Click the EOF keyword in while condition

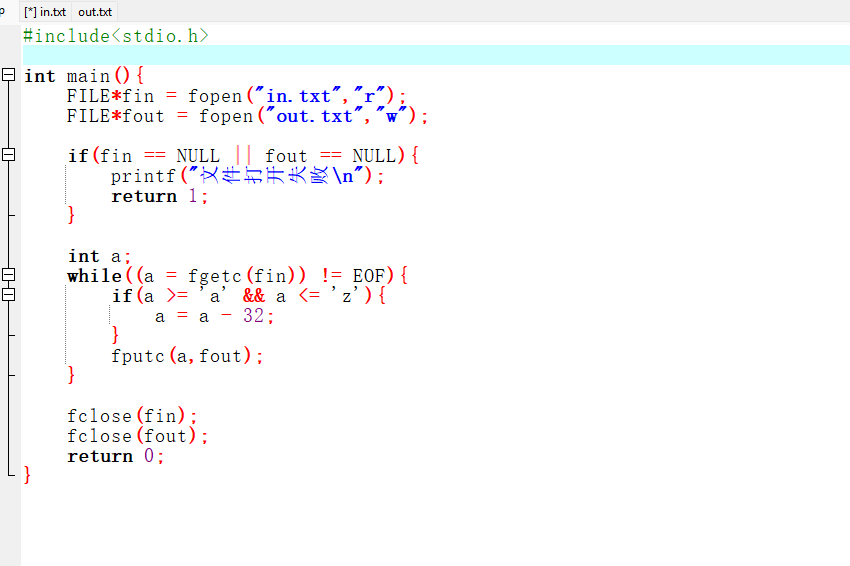(x=369, y=276)
